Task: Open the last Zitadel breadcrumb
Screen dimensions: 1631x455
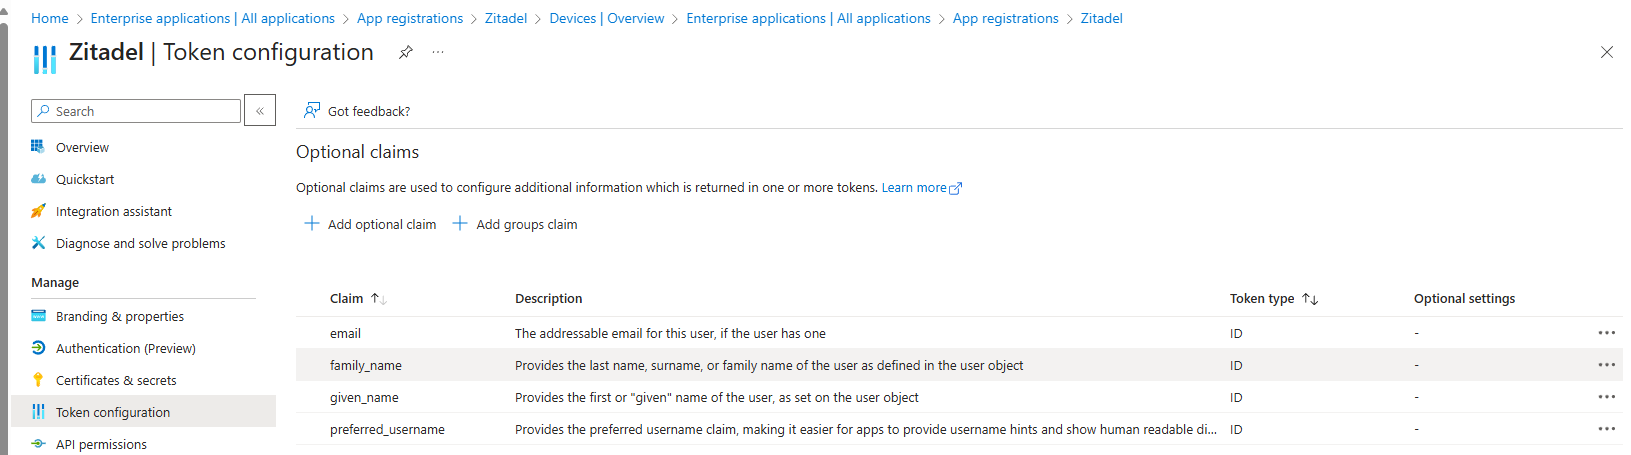Action: pos(1102,18)
